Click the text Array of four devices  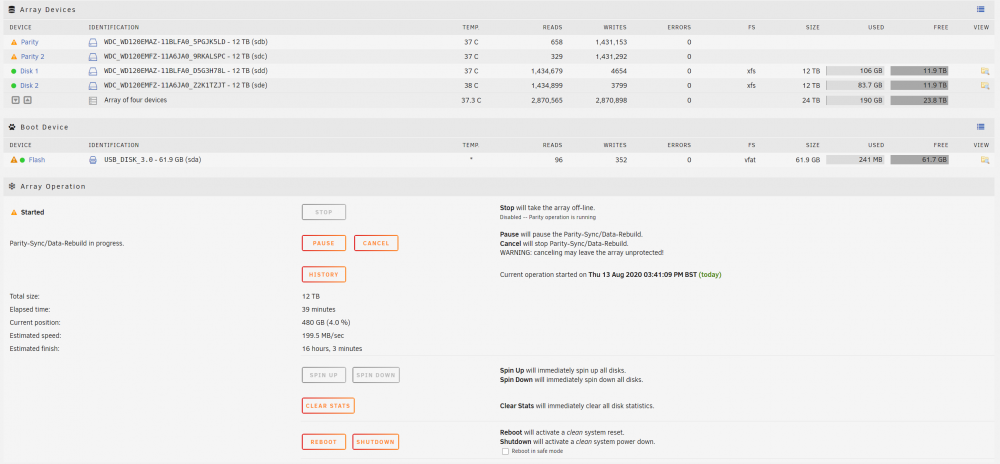point(136,100)
